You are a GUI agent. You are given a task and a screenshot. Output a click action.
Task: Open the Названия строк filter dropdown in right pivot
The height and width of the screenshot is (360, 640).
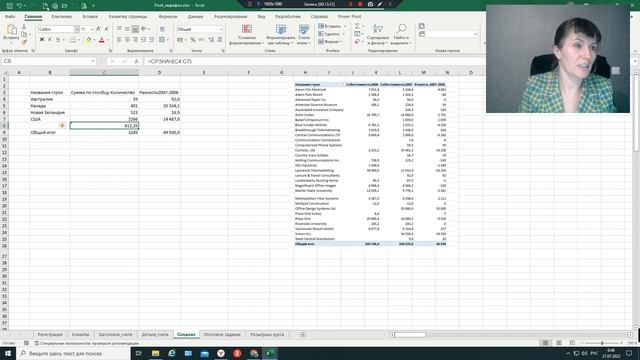342,84
